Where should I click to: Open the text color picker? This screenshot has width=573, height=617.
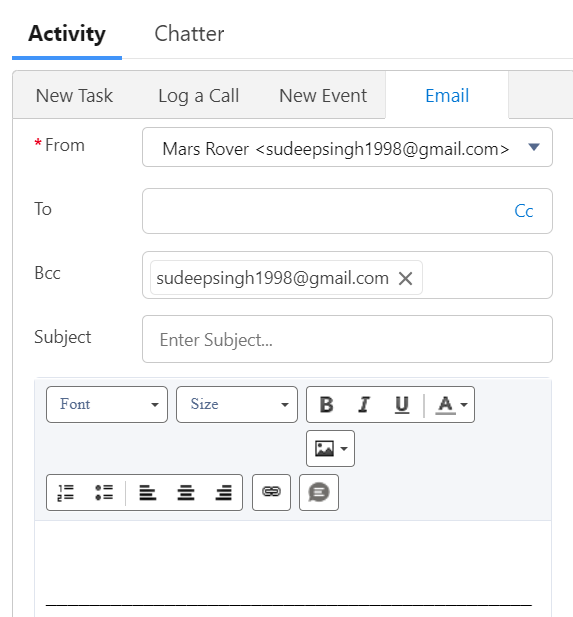[x=451, y=405]
